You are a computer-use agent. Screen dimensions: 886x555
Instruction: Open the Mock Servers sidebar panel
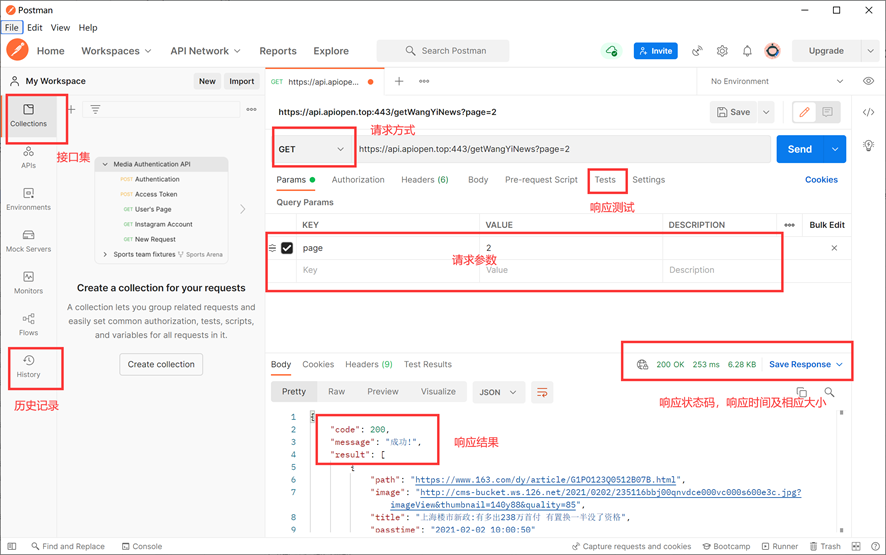(28, 241)
